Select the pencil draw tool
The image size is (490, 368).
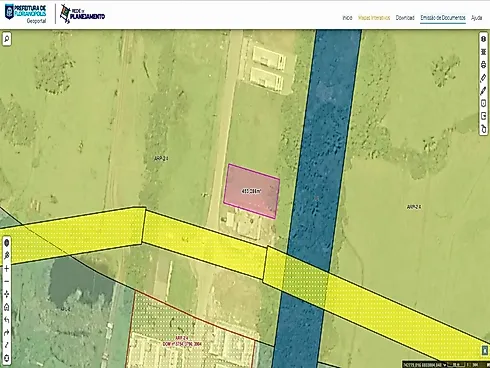pyautogui.click(x=483, y=90)
